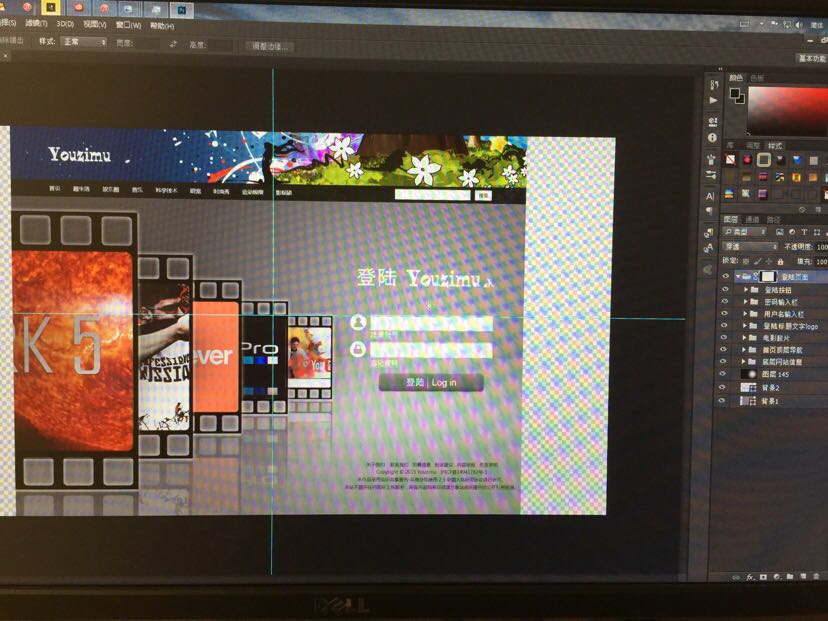Click the clear style icon in Styles panel
828x621 pixels.
click(x=730, y=159)
